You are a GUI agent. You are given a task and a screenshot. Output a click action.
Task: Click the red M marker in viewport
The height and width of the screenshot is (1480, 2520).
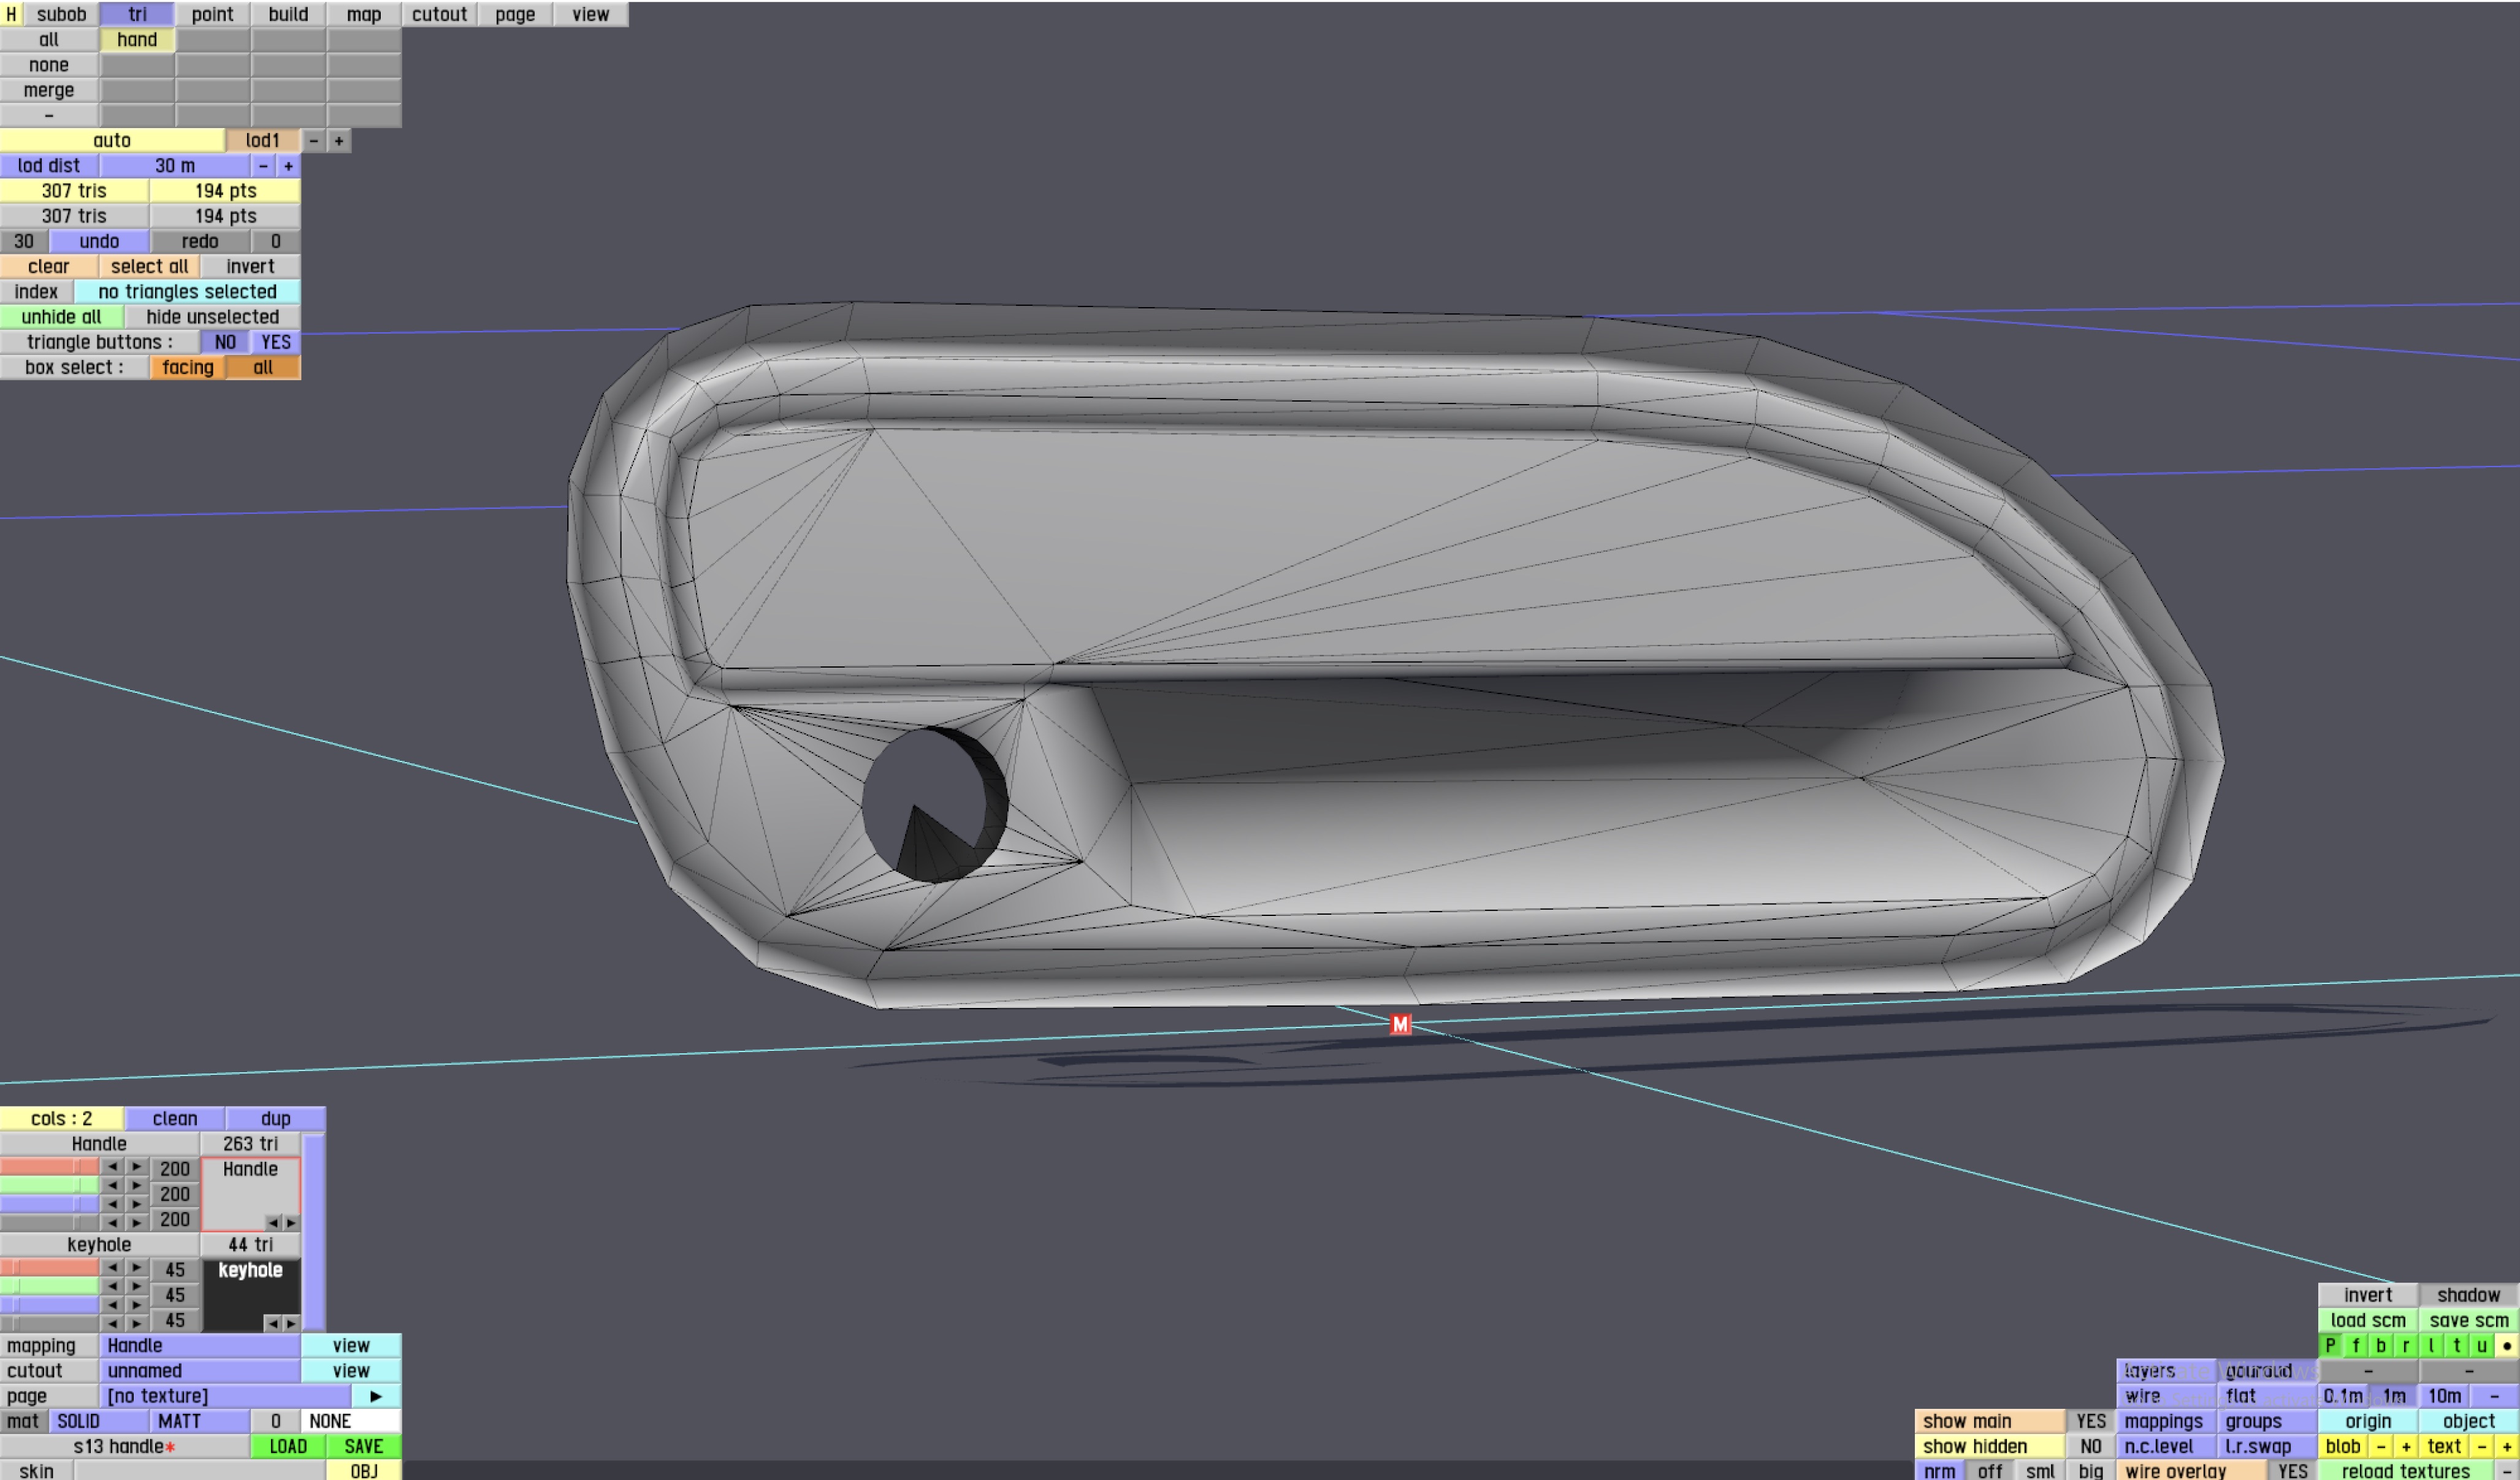click(1400, 1024)
